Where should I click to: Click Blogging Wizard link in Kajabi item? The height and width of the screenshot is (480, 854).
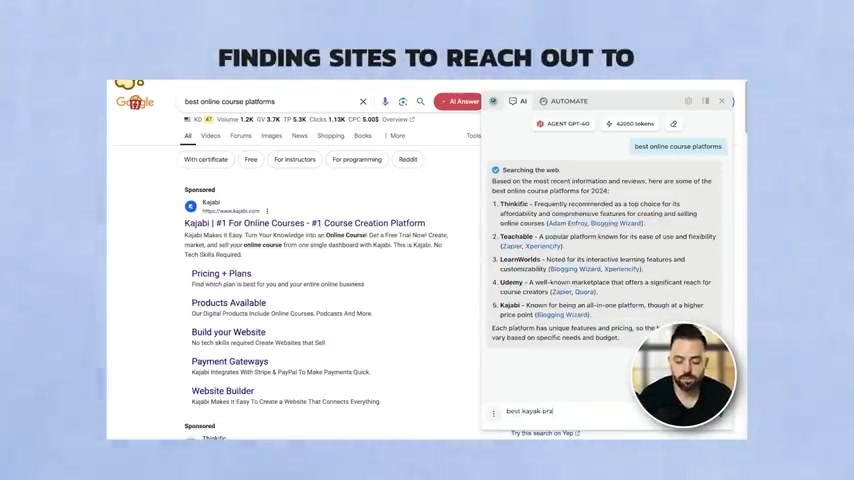[562, 315]
